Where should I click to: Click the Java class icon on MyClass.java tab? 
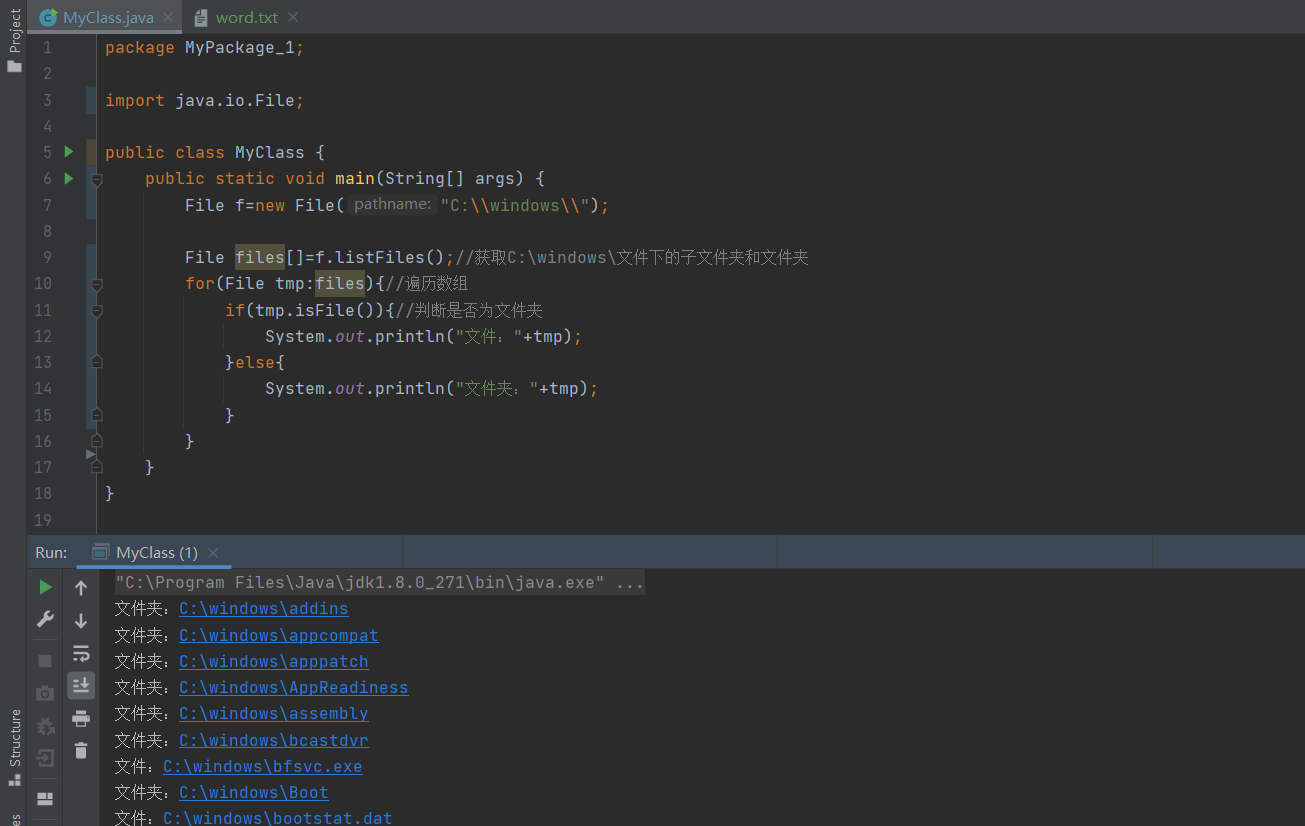[x=47, y=17]
